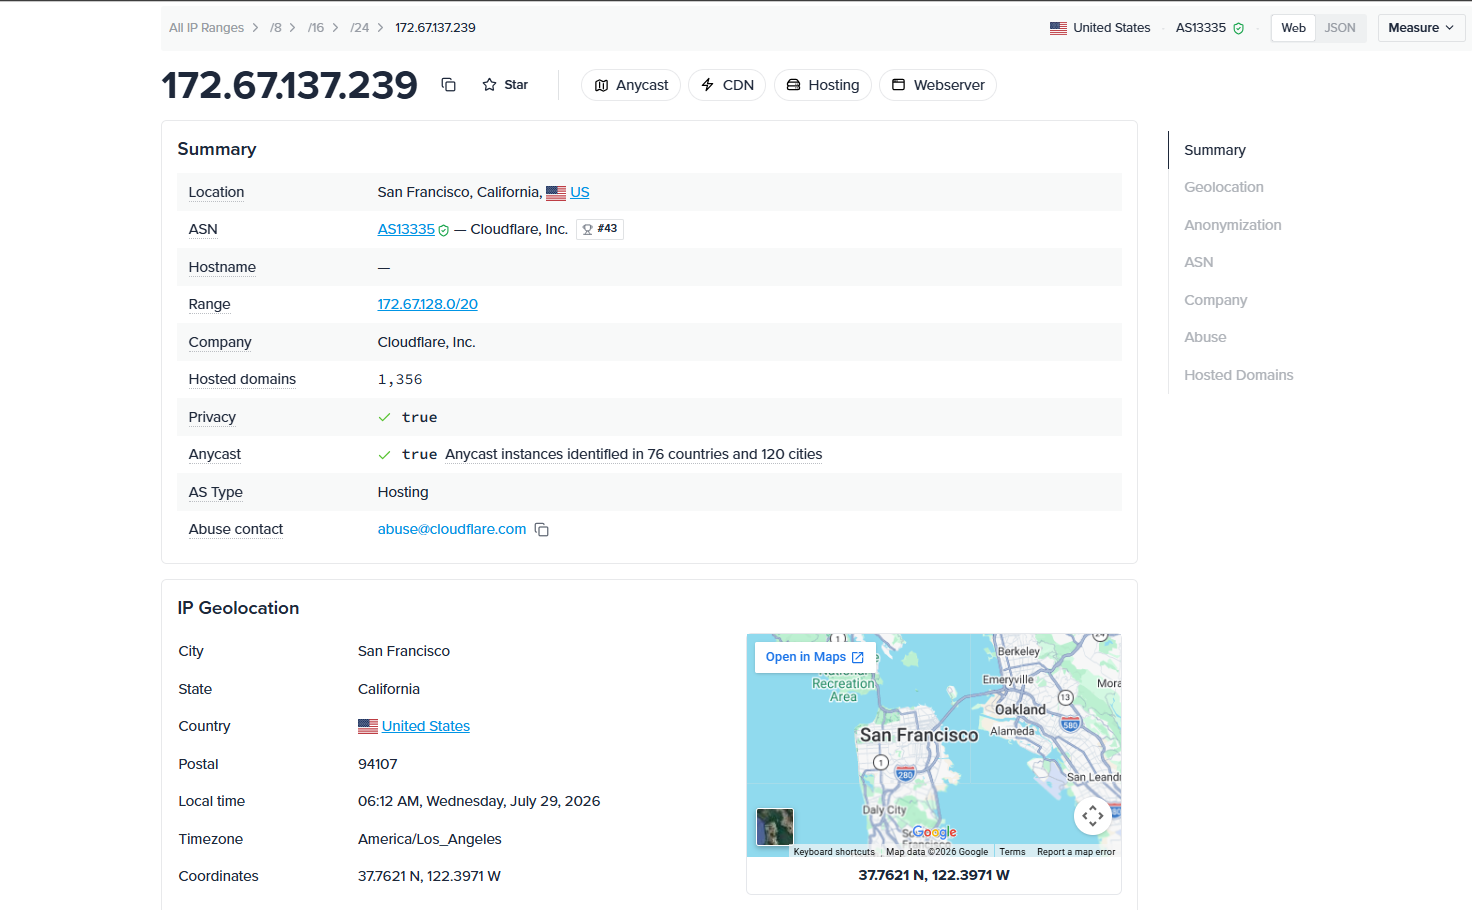
Task: Click Hosted domains count 1,356
Action: (400, 379)
